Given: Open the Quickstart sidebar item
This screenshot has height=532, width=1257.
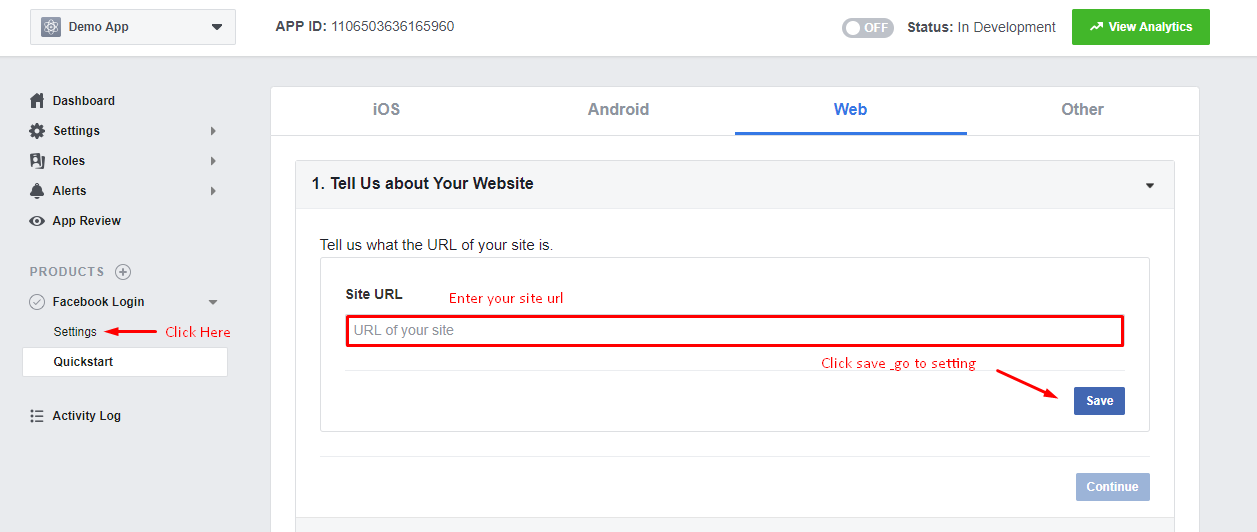Looking at the screenshot, I should pos(125,362).
